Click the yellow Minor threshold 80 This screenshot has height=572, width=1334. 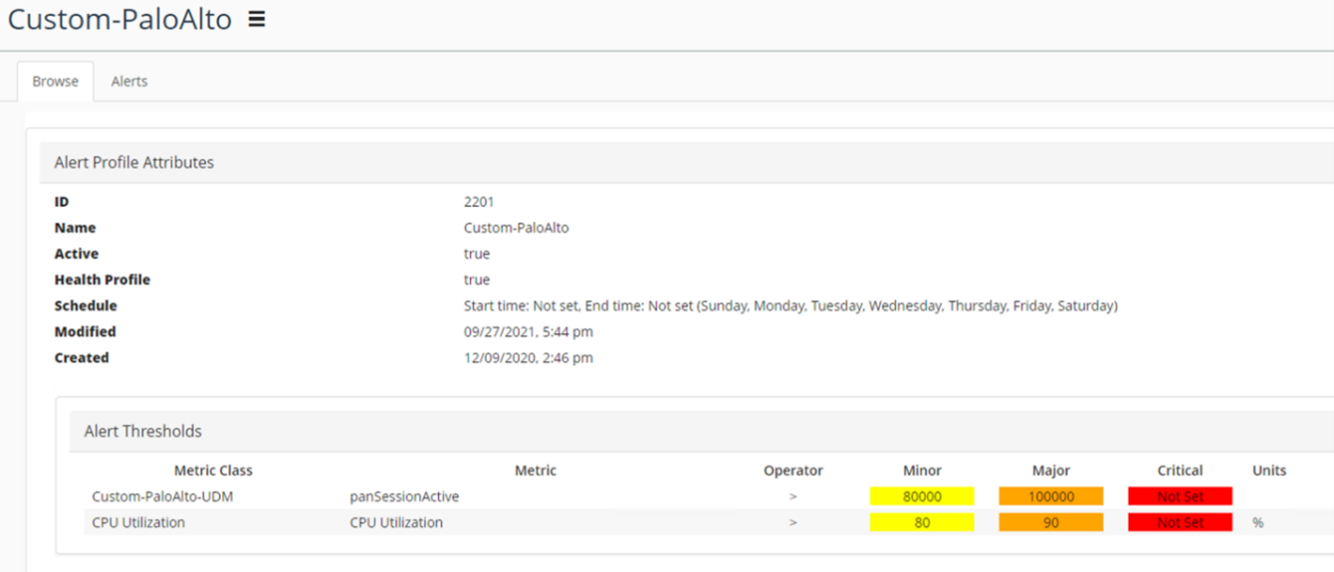[921, 522]
